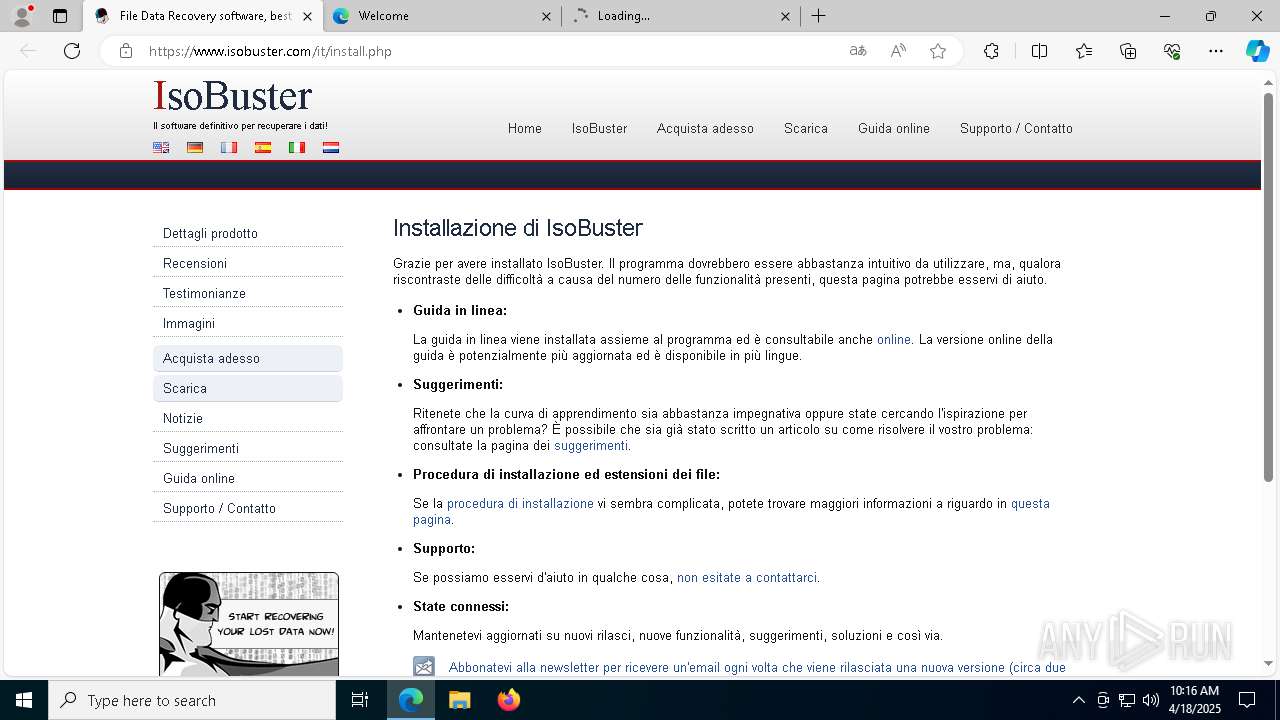Click the newsletter envelope icon
The height and width of the screenshot is (720, 1280).
click(x=424, y=667)
